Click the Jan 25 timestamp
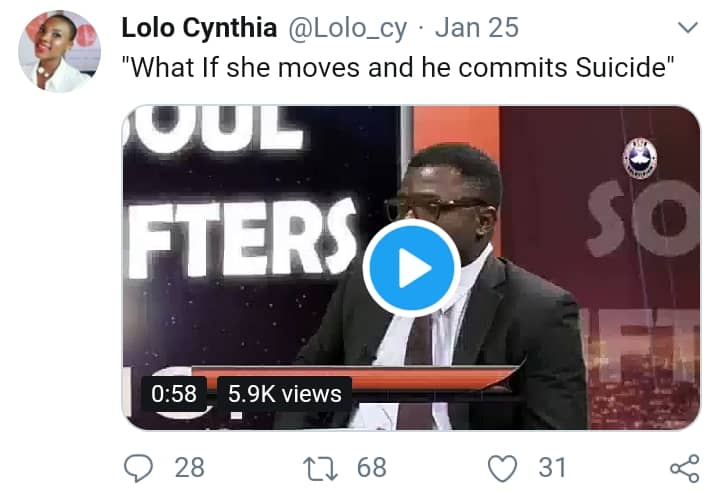Screen dimensions: 720x493 pyautogui.click(x=477, y=28)
